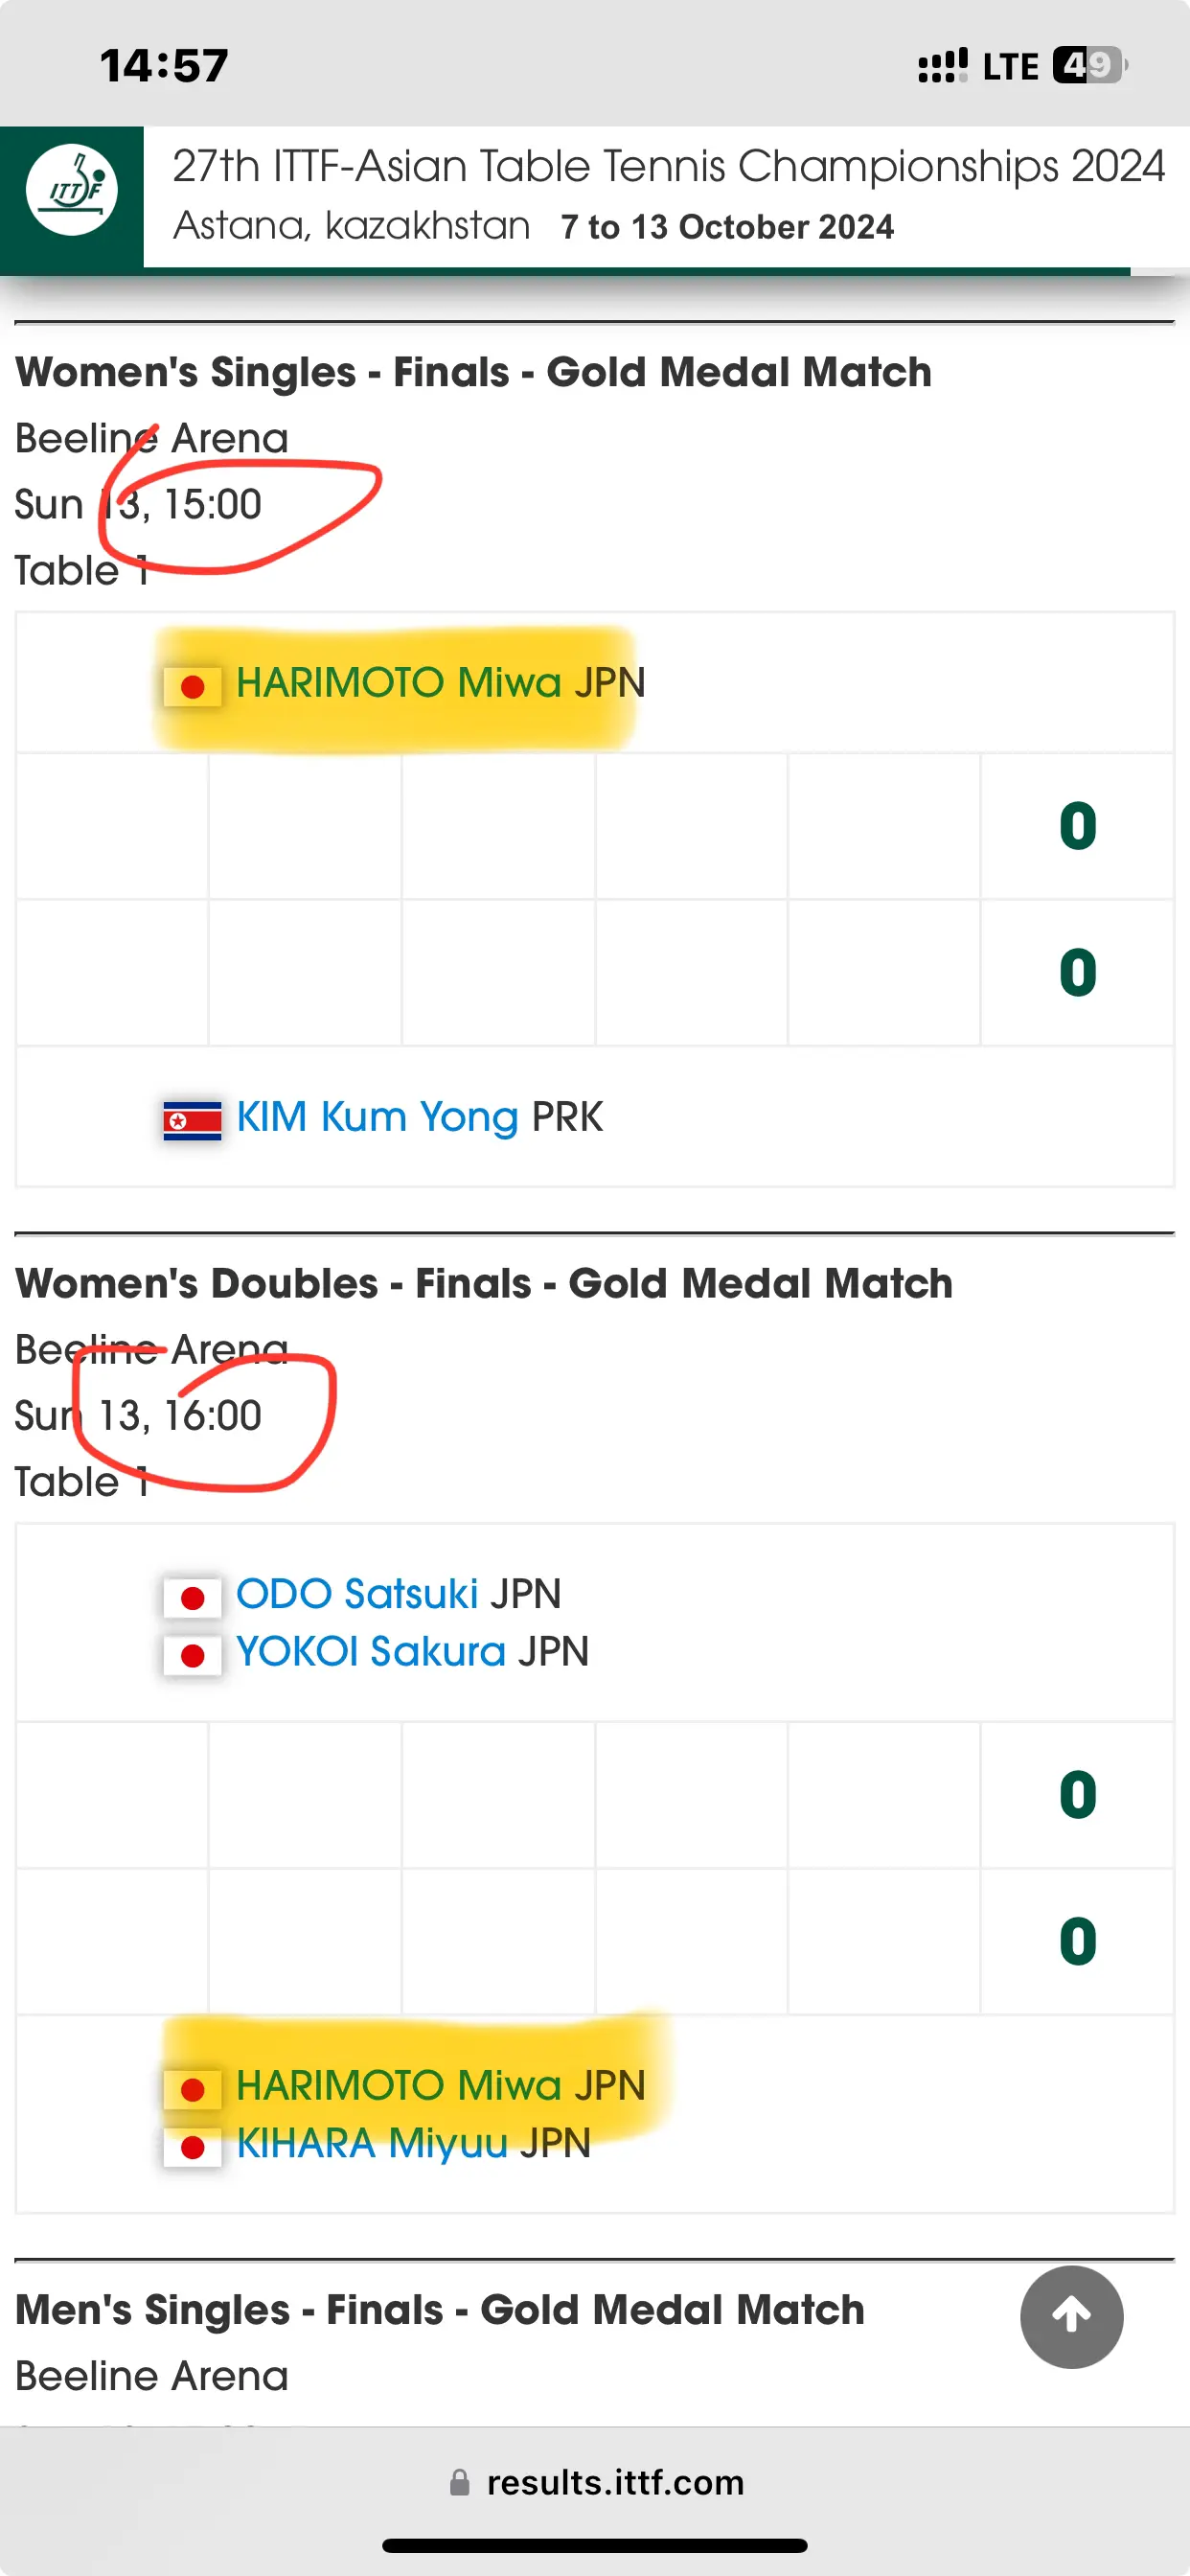Tap the battery indicator in status bar
This screenshot has width=1190, height=2576.
click(x=1089, y=66)
